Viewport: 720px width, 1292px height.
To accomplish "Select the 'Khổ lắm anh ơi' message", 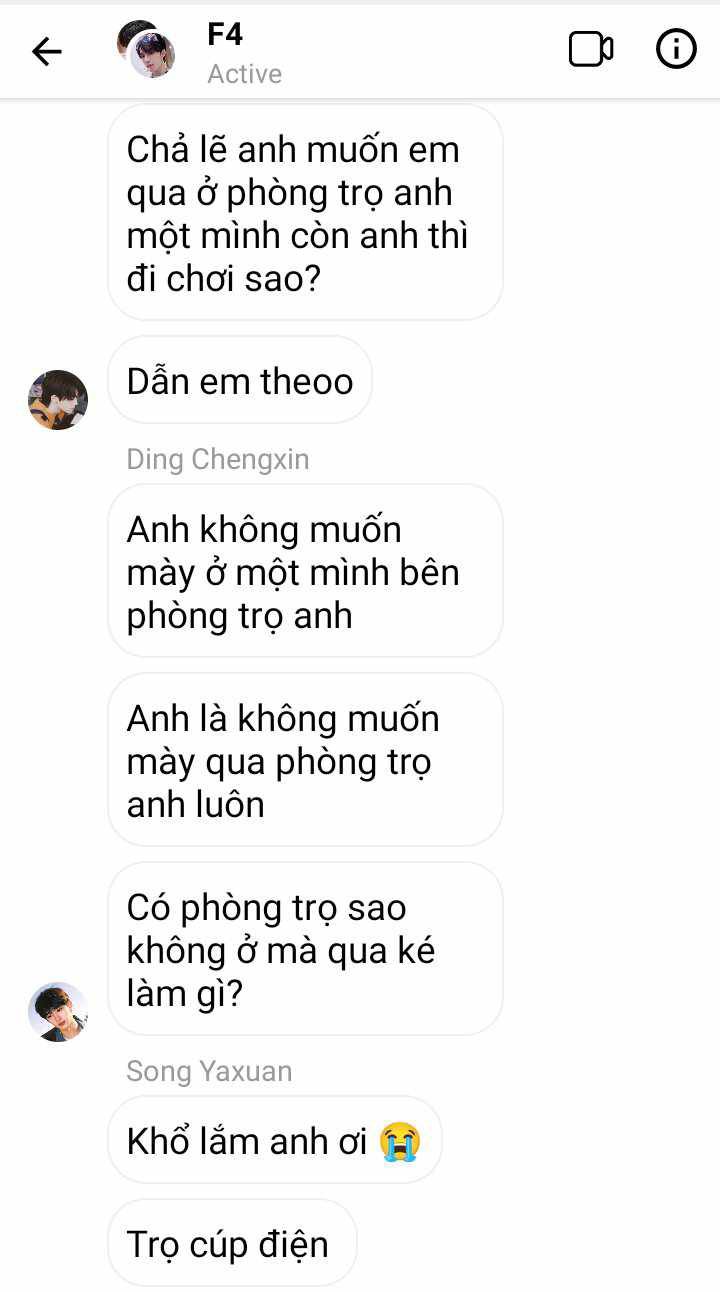I will point(275,1140).
